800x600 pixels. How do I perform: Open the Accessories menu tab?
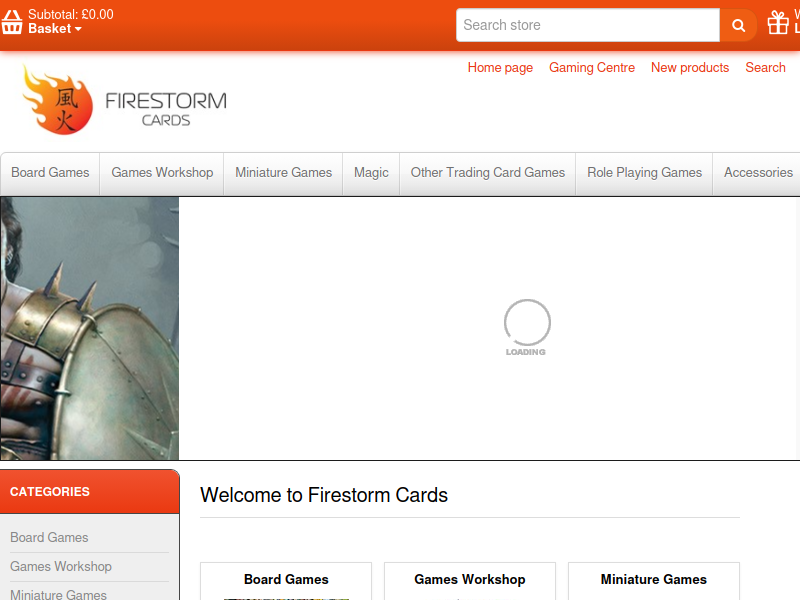758,173
